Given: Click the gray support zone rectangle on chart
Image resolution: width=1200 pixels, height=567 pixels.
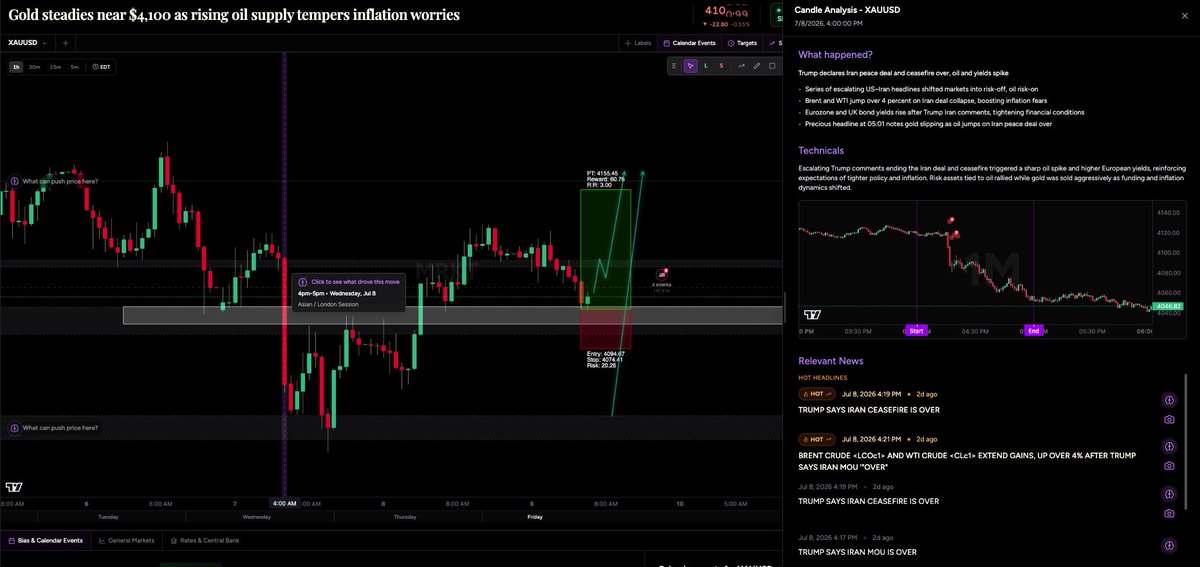Looking at the screenshot, I should (x=452, y=315).
